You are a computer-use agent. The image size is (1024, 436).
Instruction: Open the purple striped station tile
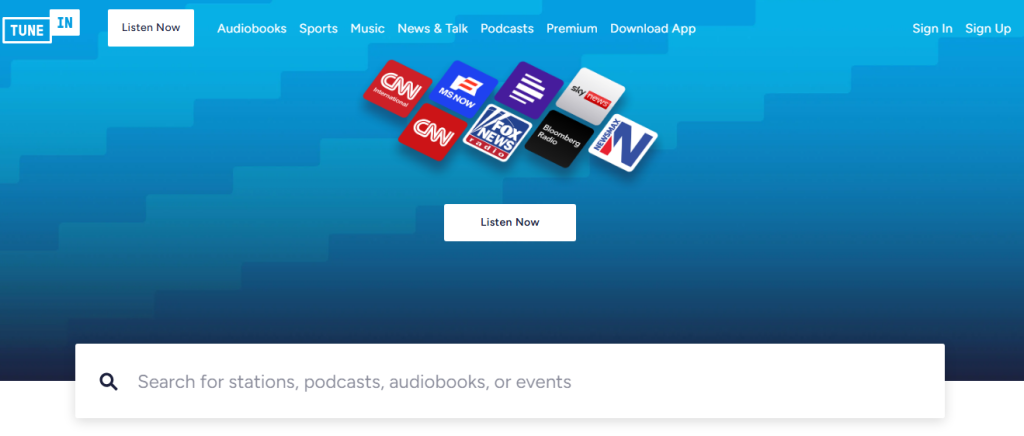point(528,90)
